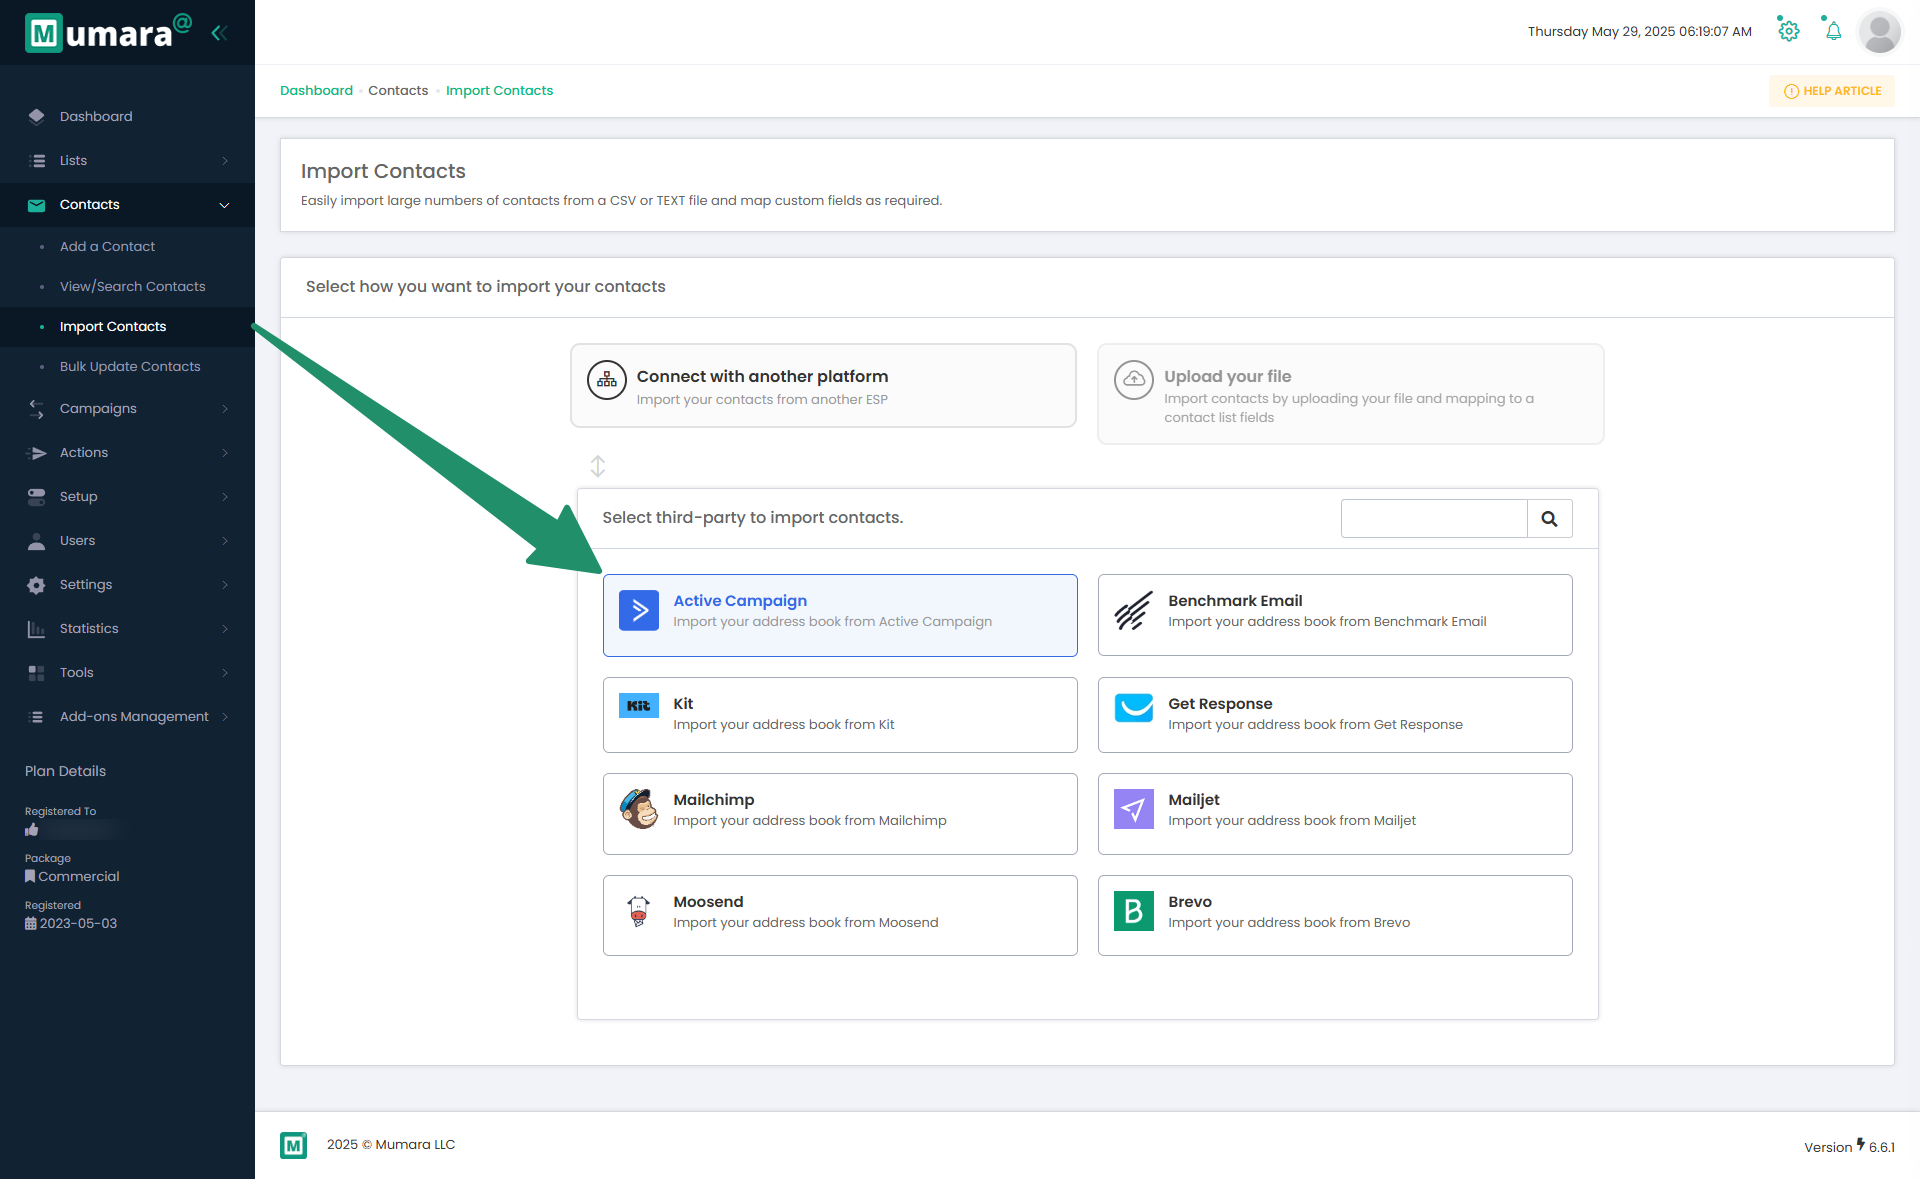
Task: Click the Mumara logo
Action: click(108, 33)
